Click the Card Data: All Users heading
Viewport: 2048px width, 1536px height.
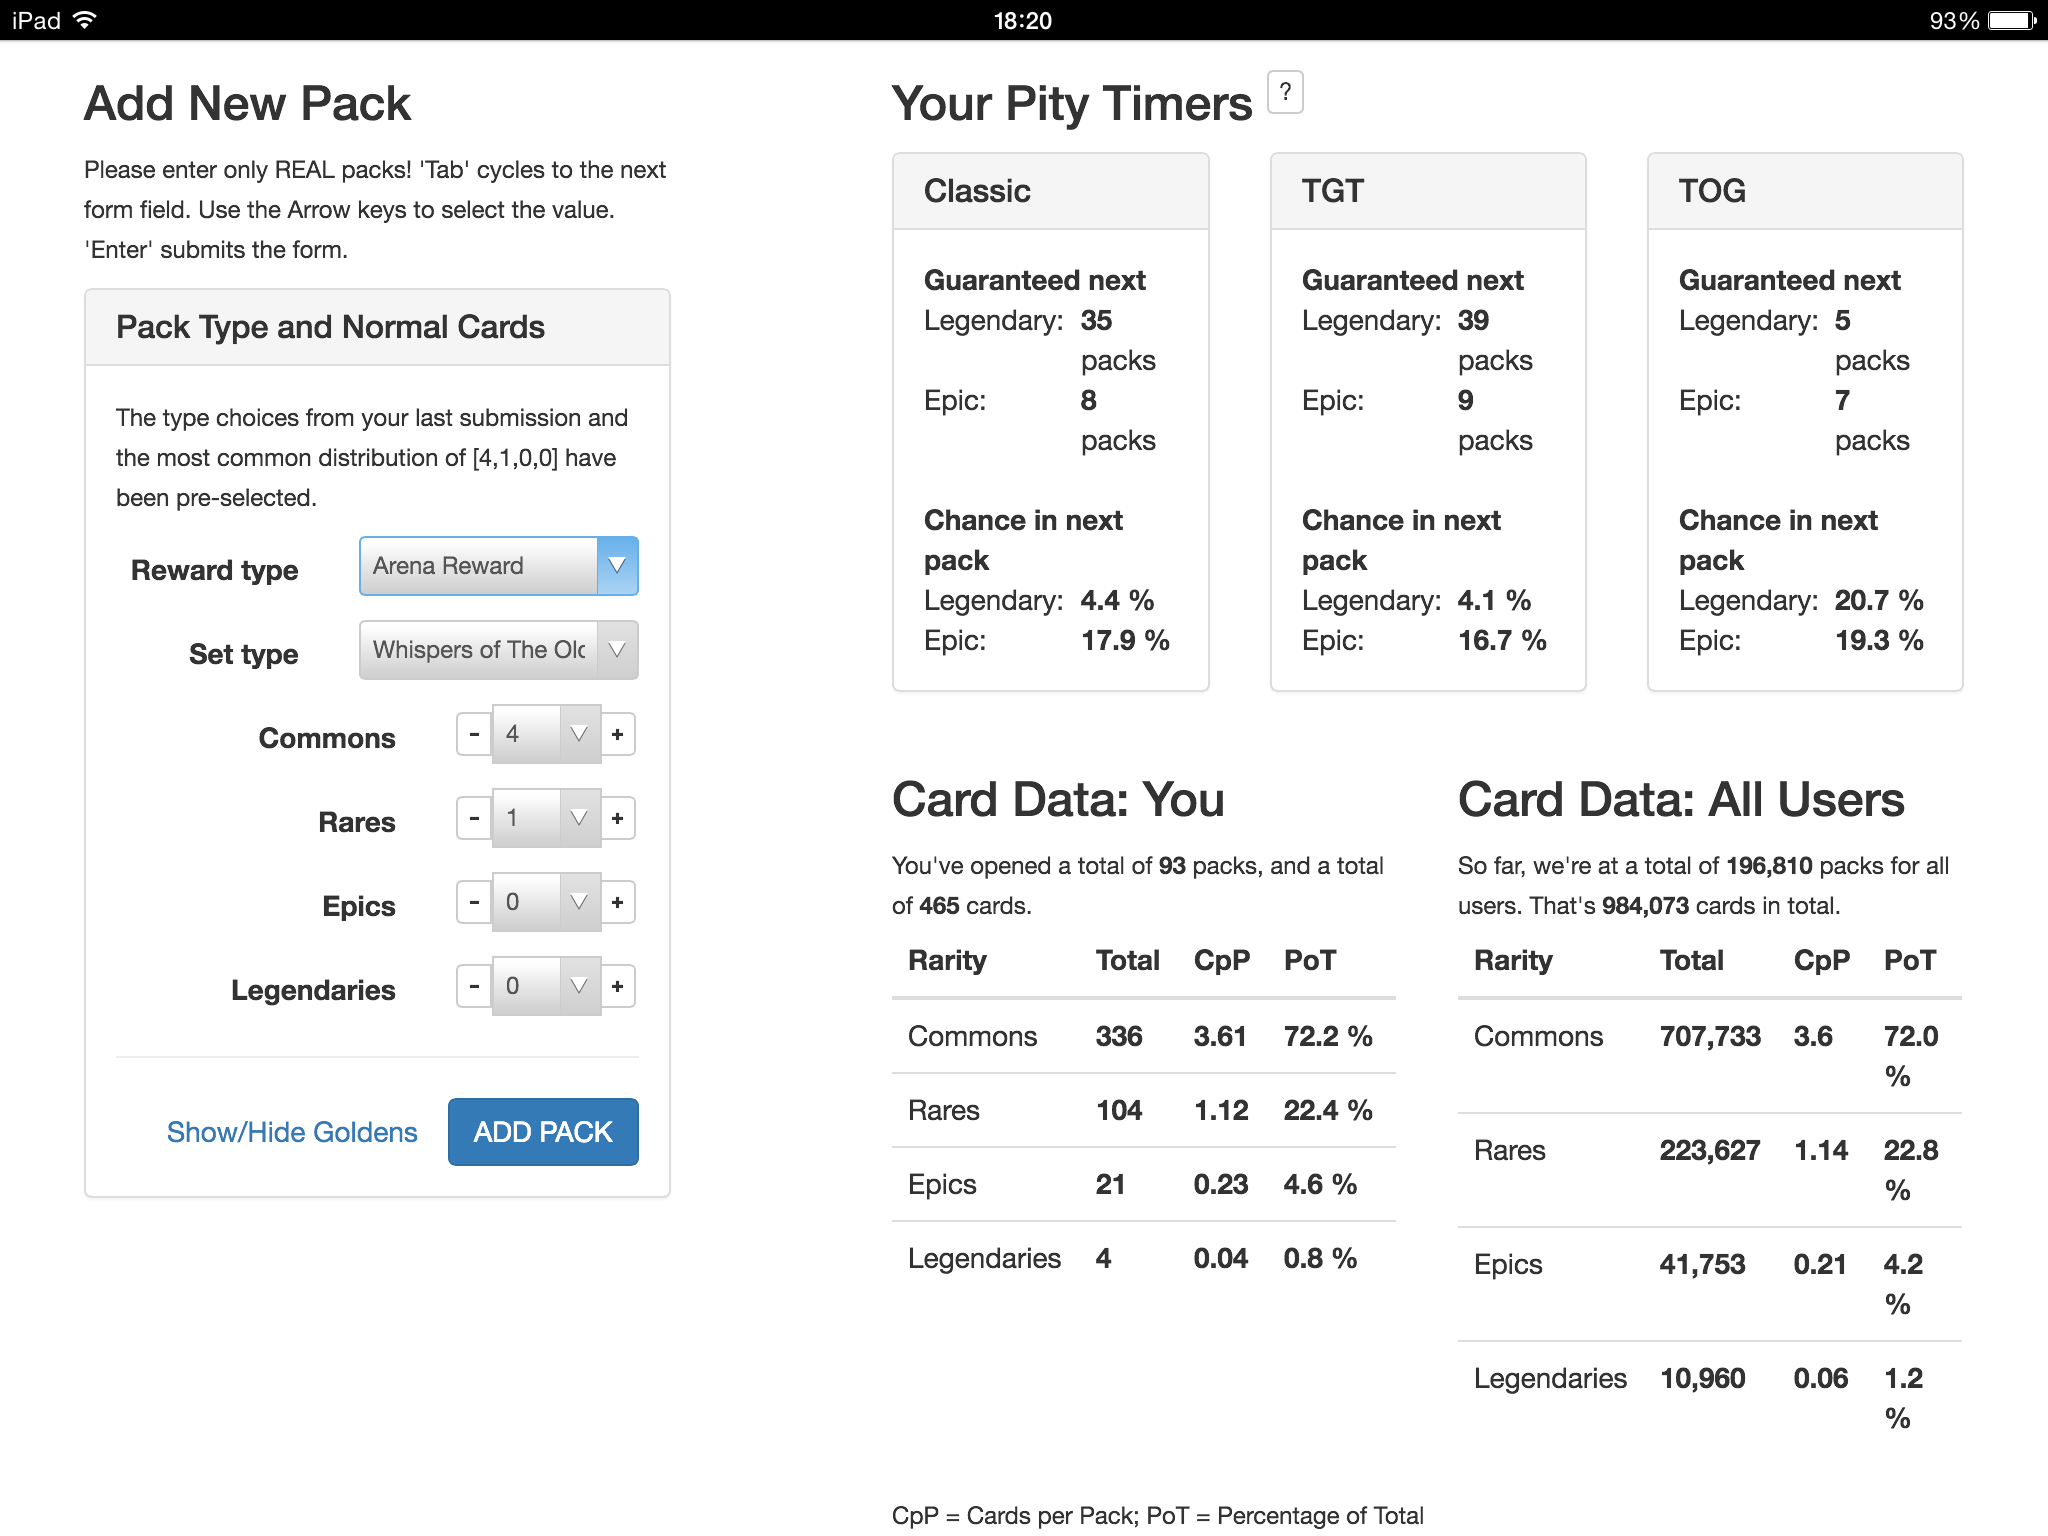click(x=1681, y=800)
